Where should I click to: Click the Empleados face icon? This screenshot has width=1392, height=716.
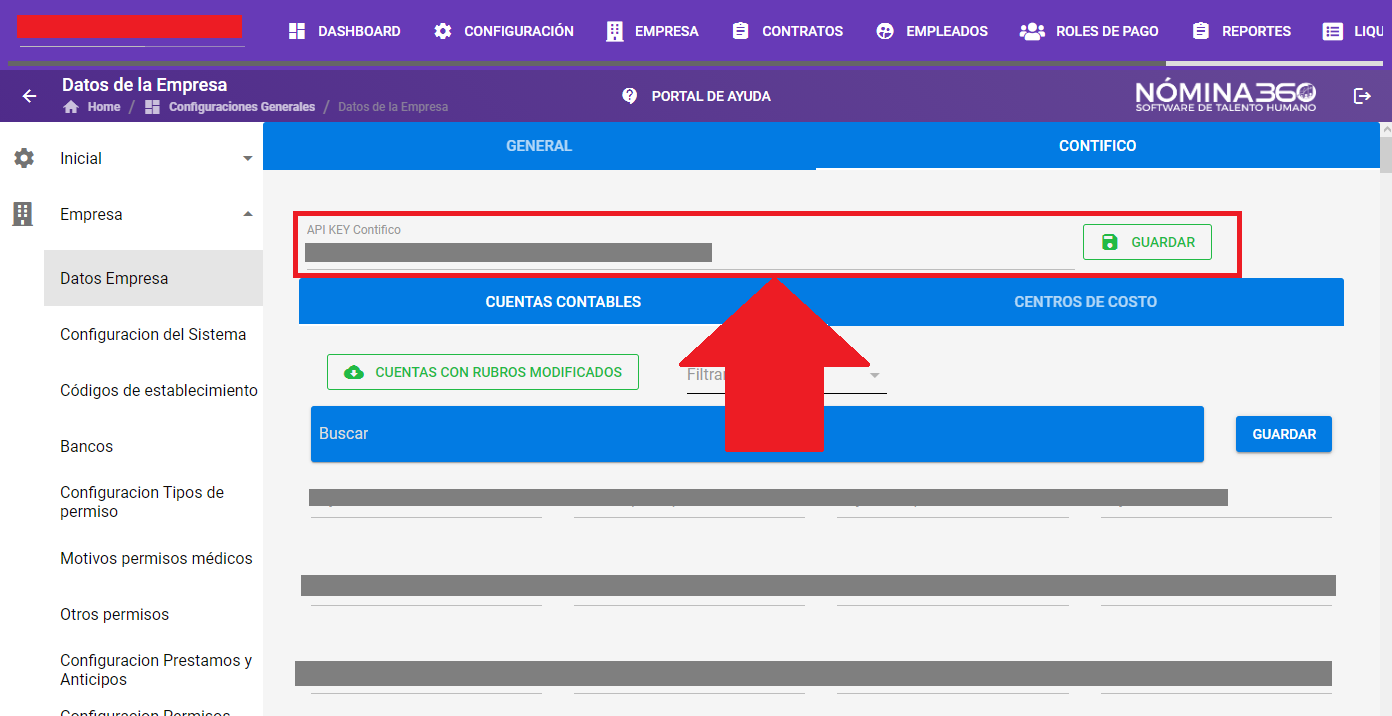pyautogui.click(x=885, y=31)
